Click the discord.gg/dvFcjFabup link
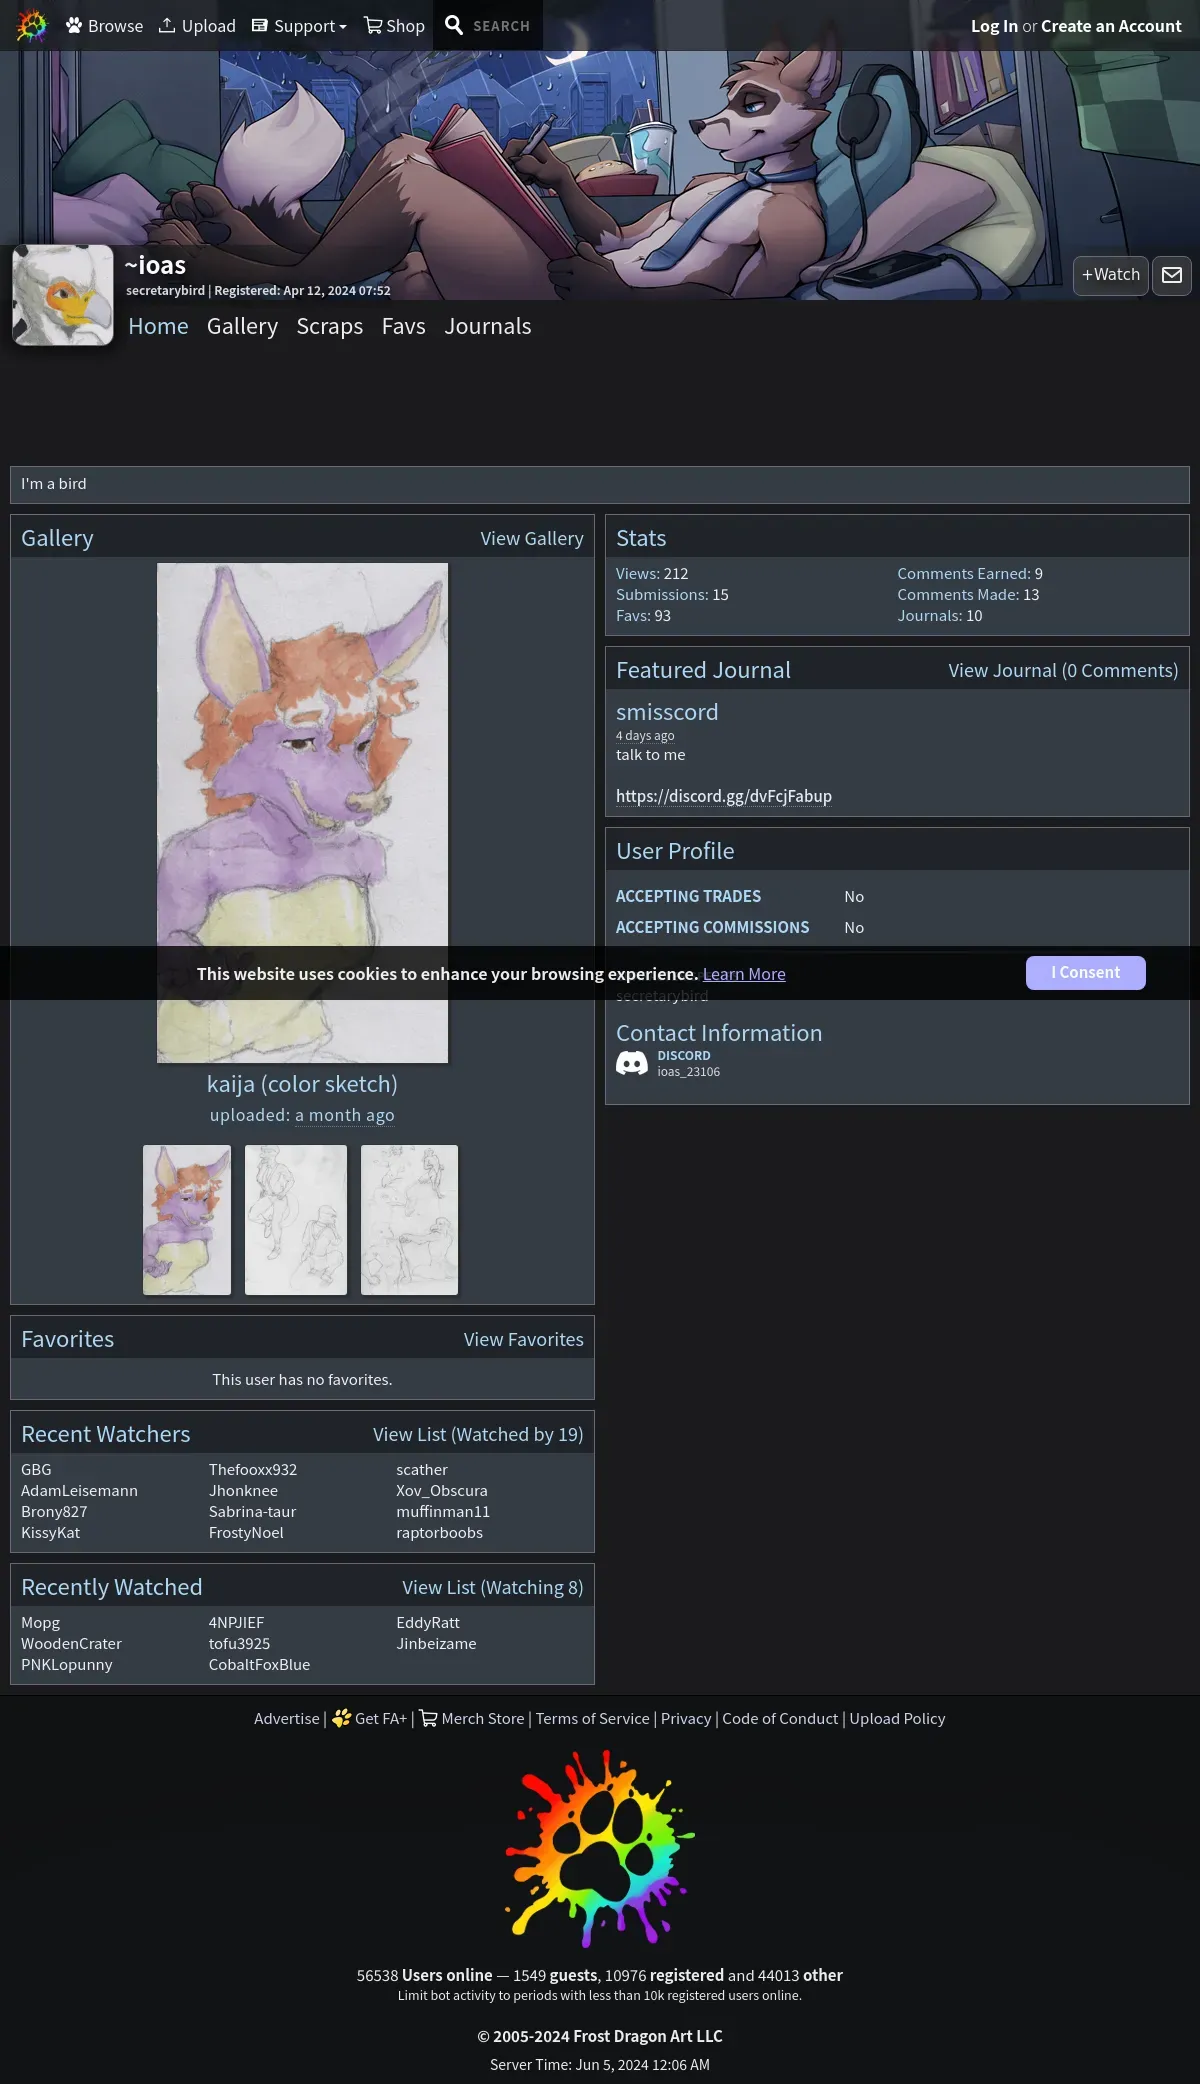The image size is (1200, 2084). pos(724,796)
